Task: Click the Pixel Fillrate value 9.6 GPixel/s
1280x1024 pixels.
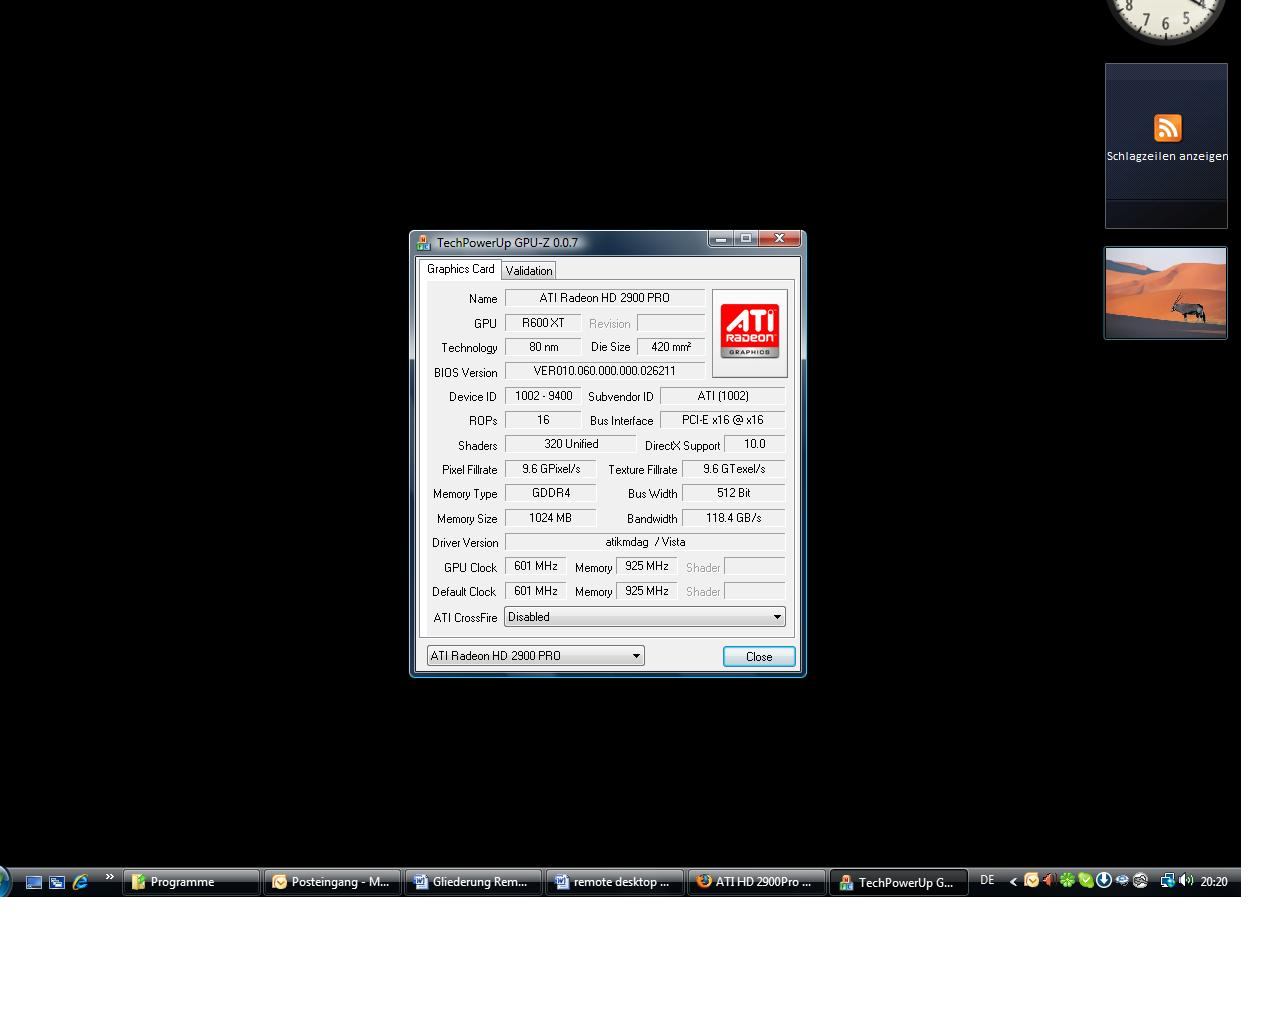Action: 551,469
